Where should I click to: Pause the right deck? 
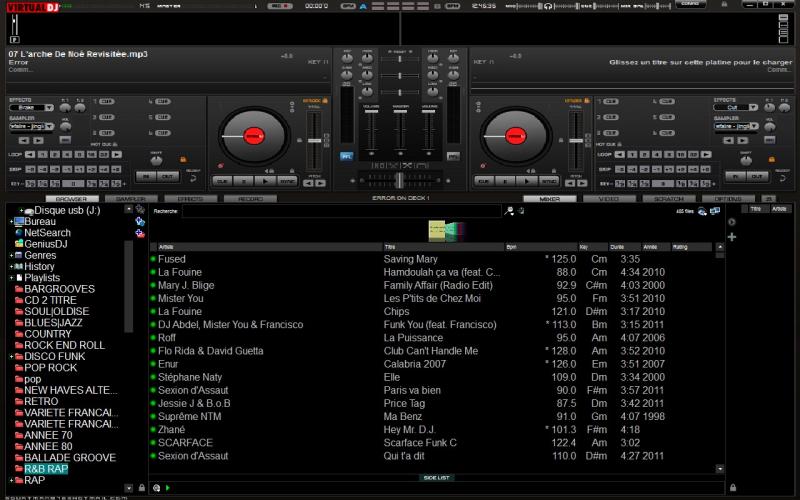pyautogui.click(x=505, y=181)
